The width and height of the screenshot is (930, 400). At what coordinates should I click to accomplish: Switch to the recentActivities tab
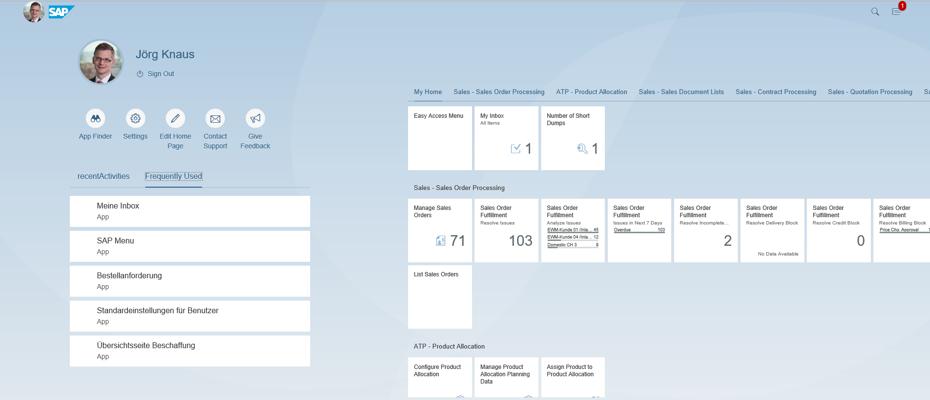pyautogui.click(x=103, y=176)
